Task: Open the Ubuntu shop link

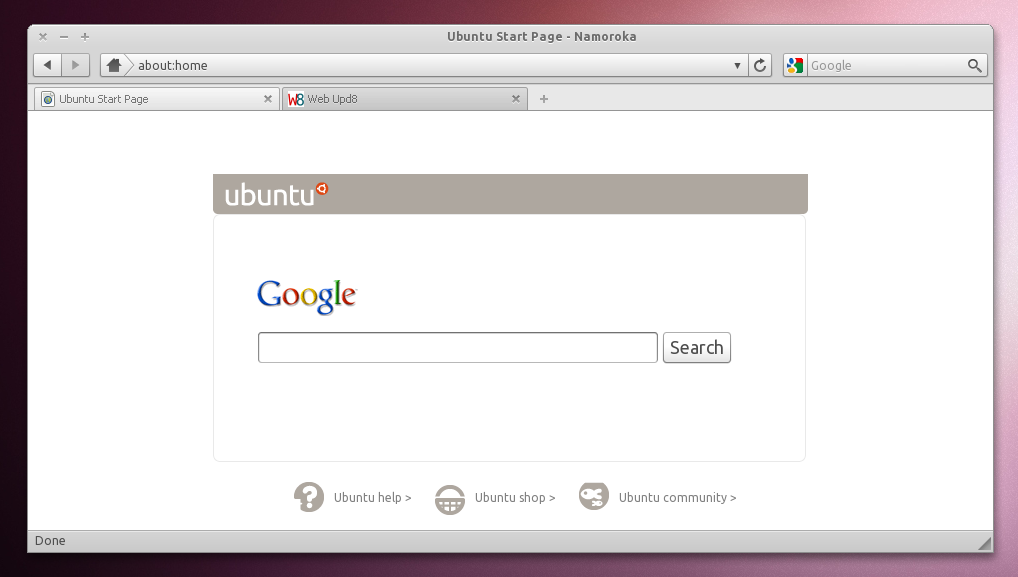Action: click(x=515, y=497)
